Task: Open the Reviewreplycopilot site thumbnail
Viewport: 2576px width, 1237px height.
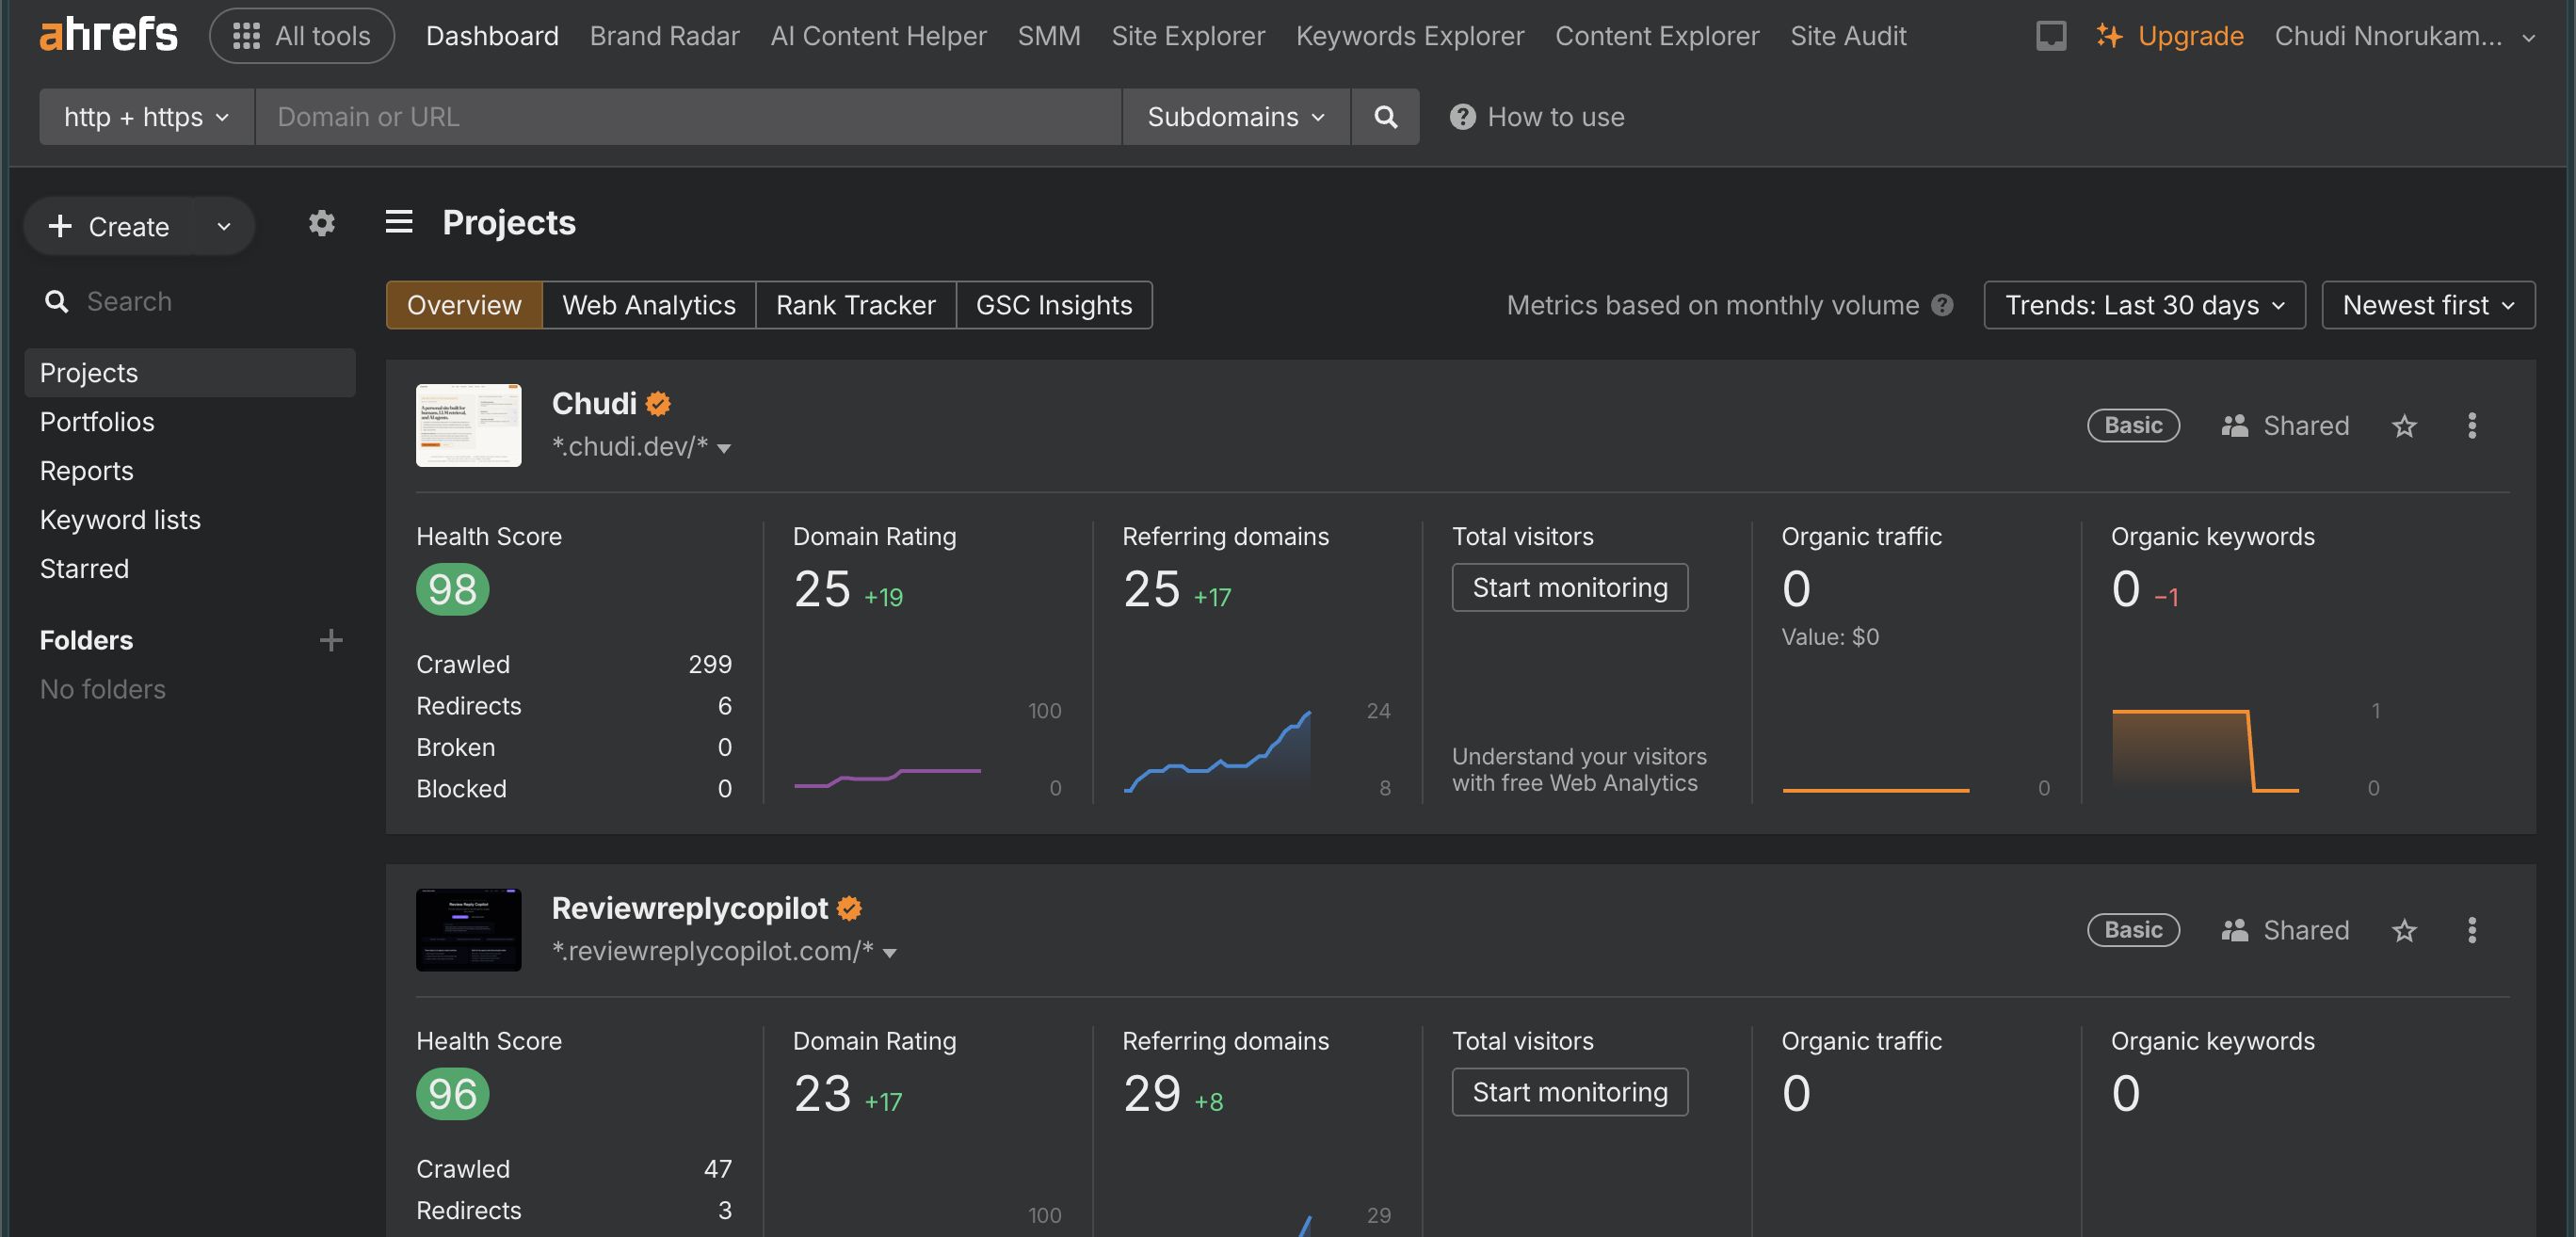Action: tap(468, 930)
